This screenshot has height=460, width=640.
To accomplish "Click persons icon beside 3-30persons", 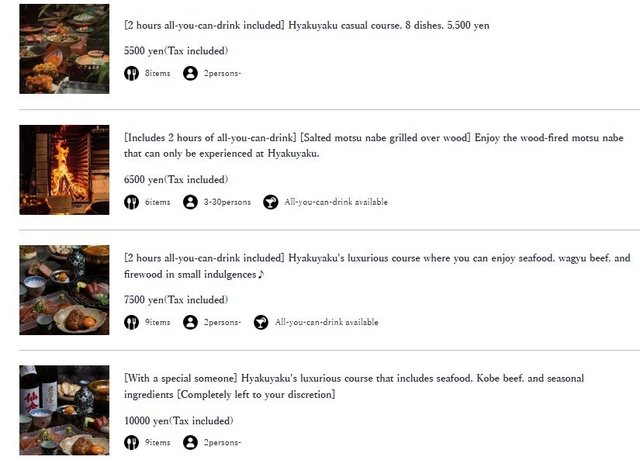I will pyautogui.click(x=190, y=202).
